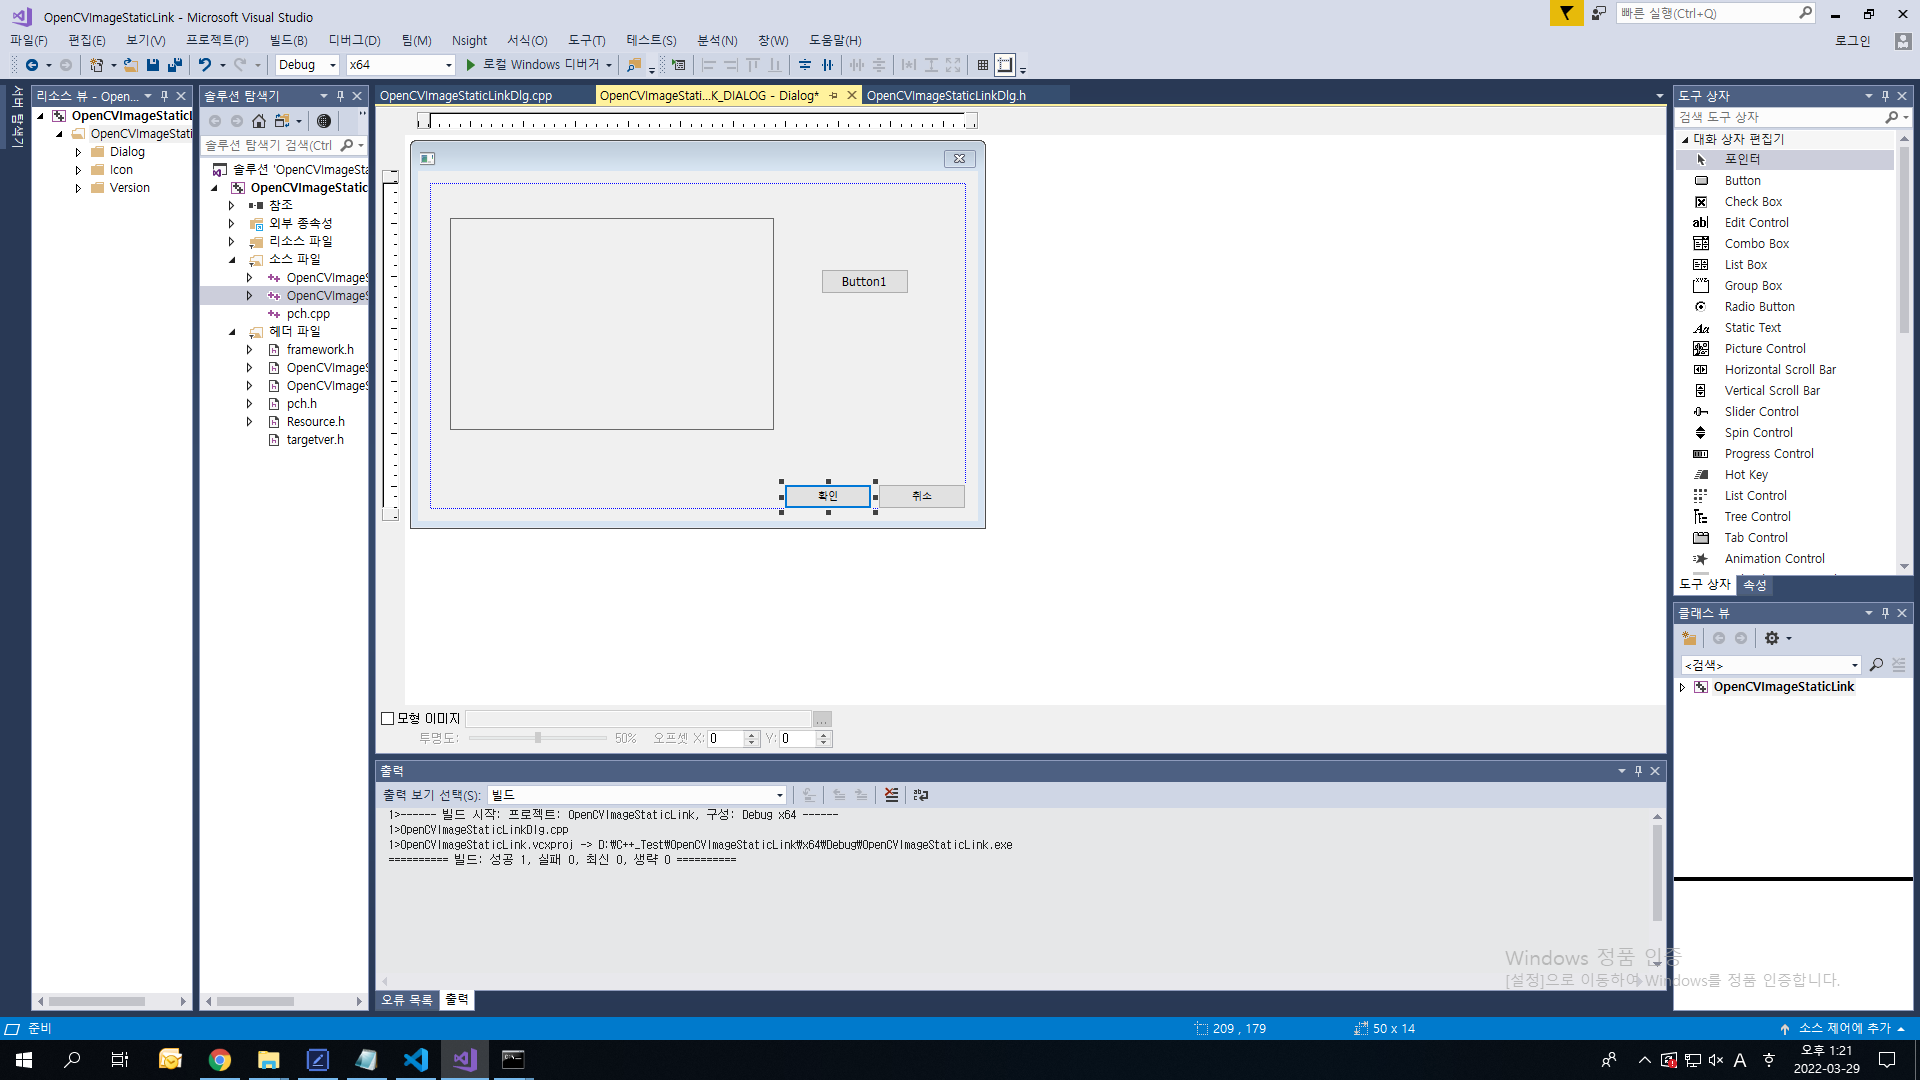Open Visual Studio Code from the taskbar
The image size is (1920, 1080).
tap(415, 1060)
